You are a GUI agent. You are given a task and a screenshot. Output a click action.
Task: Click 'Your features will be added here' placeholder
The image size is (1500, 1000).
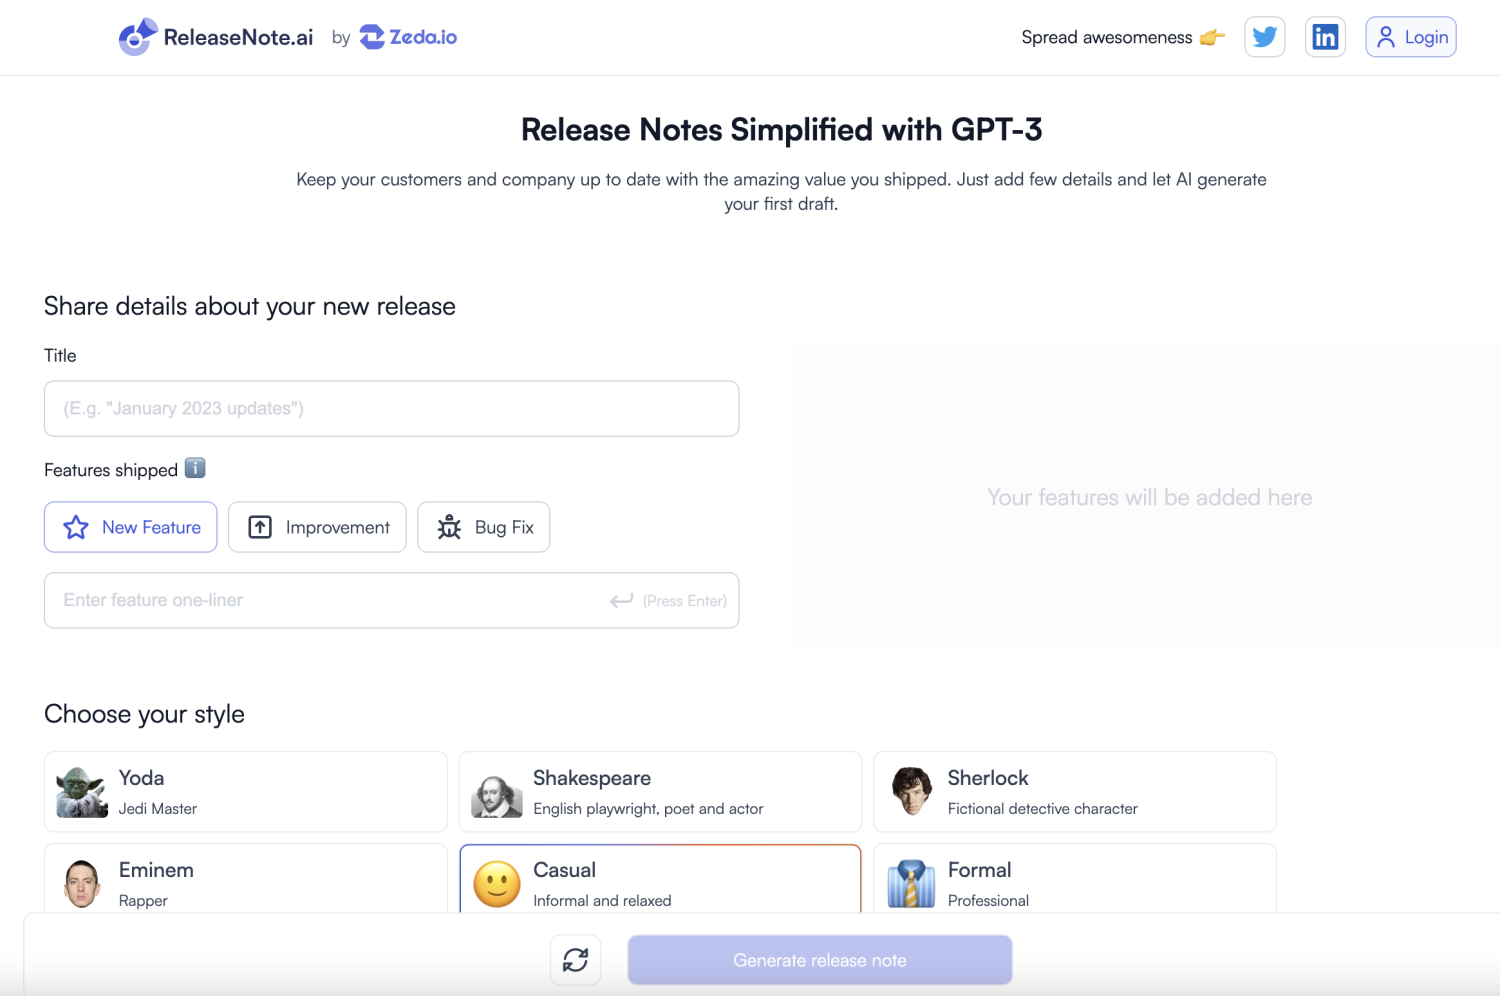click(1150, 497)
